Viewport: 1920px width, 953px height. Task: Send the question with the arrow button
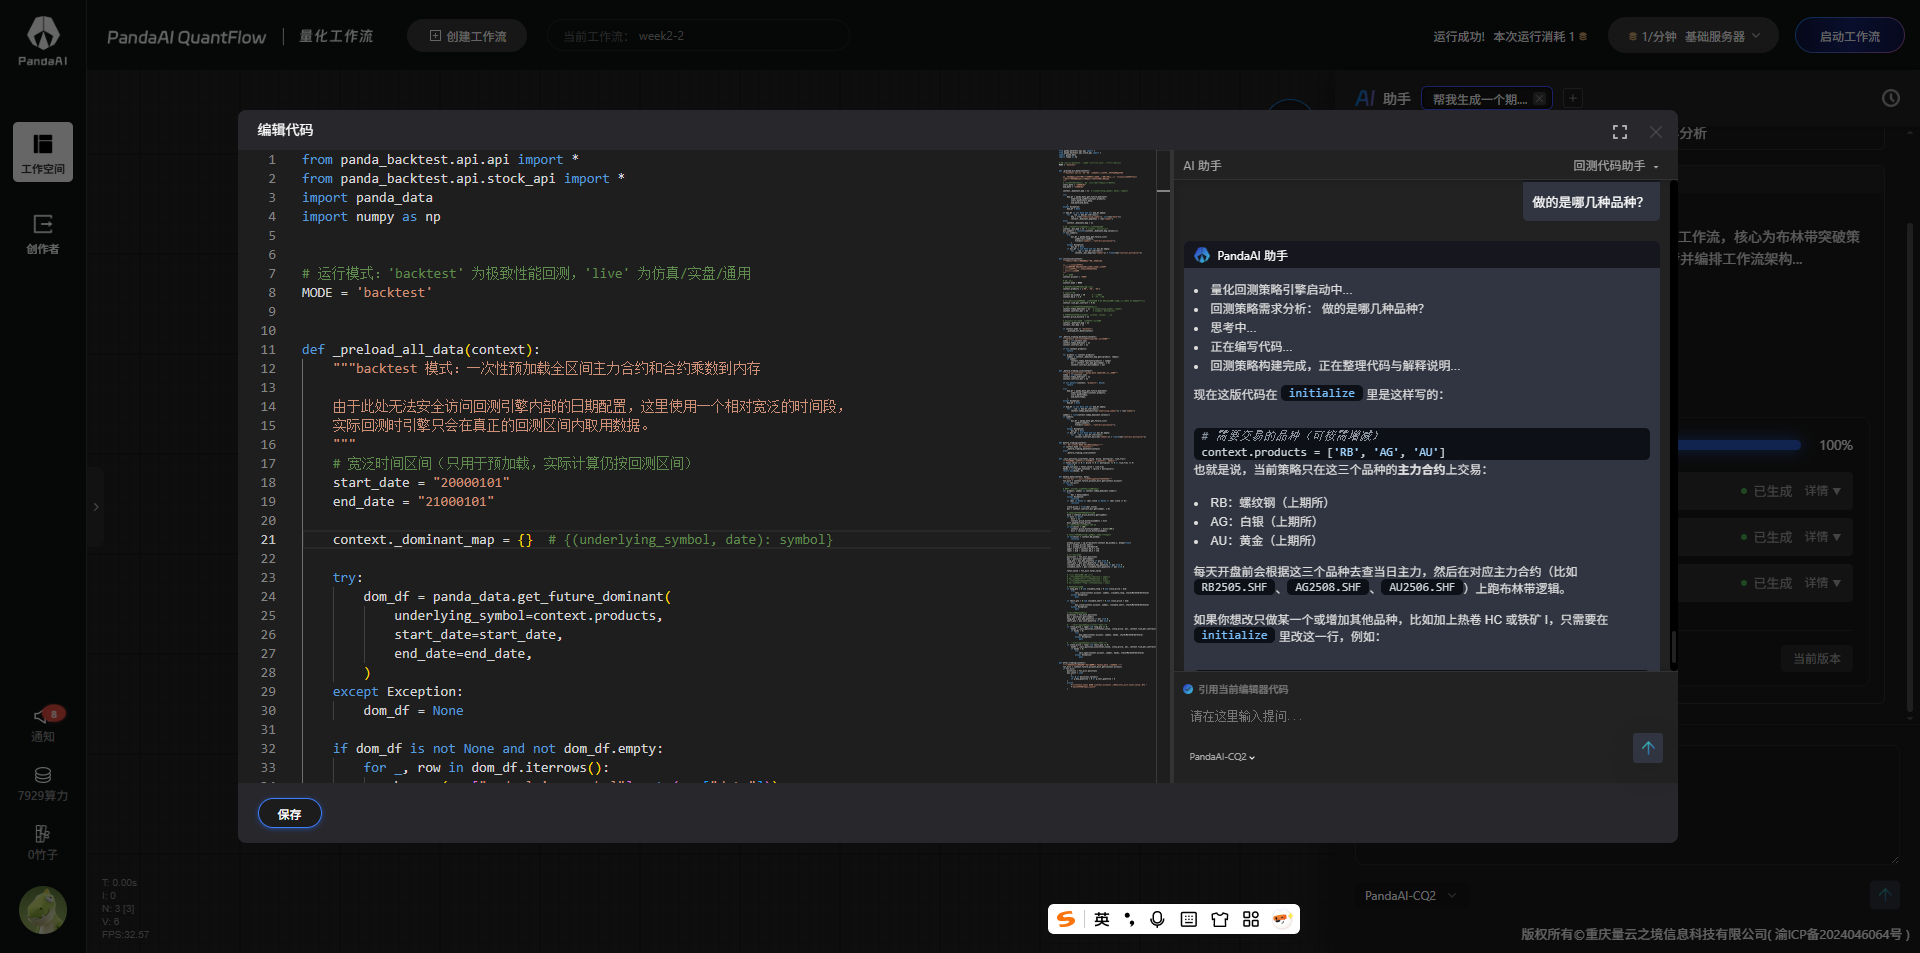pos(1647,748)
